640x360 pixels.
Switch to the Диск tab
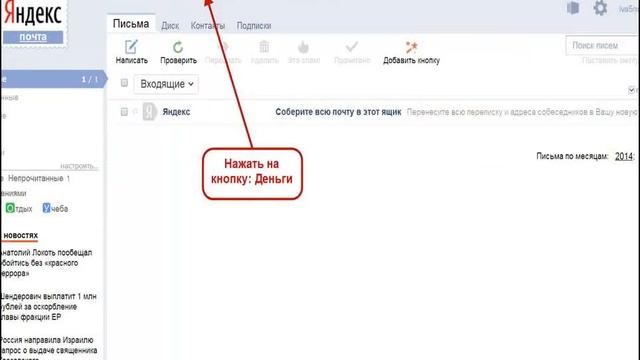coord(170,25)
